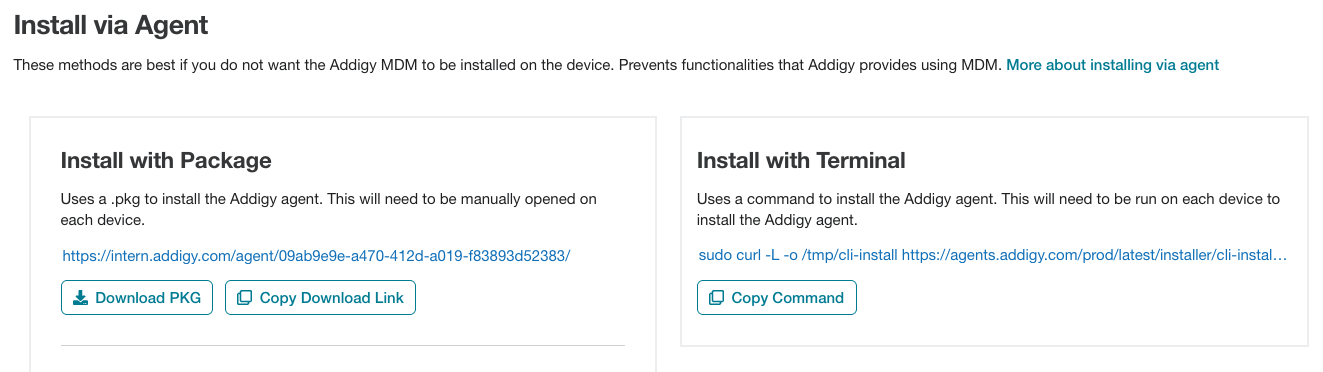
Task: Copy the package download link
Action: (x=320, y=298)
